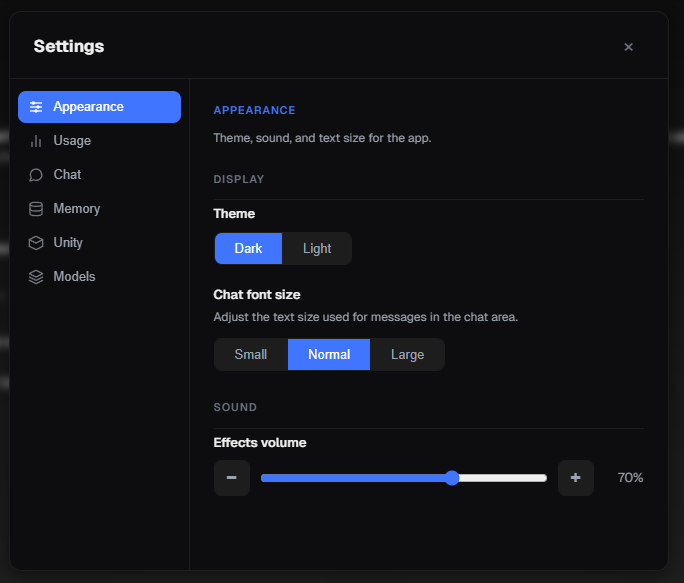Open the Models settings tab

coord(99,277)
